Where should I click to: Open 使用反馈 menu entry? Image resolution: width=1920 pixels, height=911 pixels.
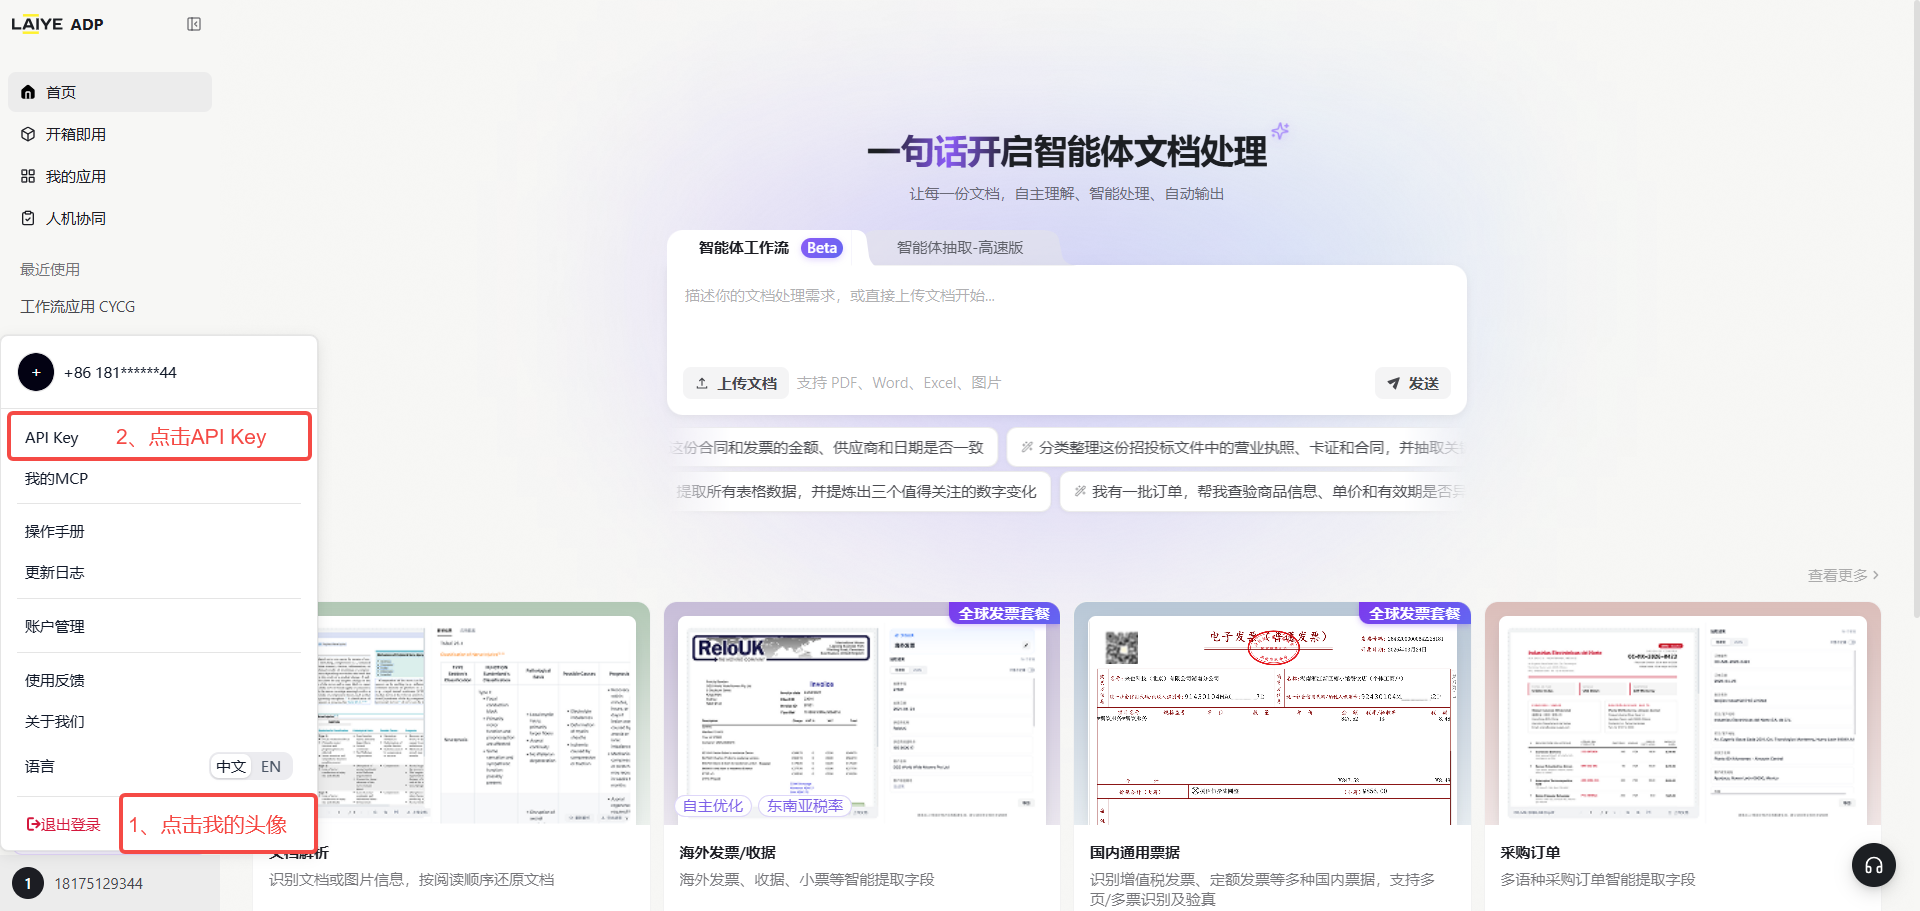click(160, 680)
